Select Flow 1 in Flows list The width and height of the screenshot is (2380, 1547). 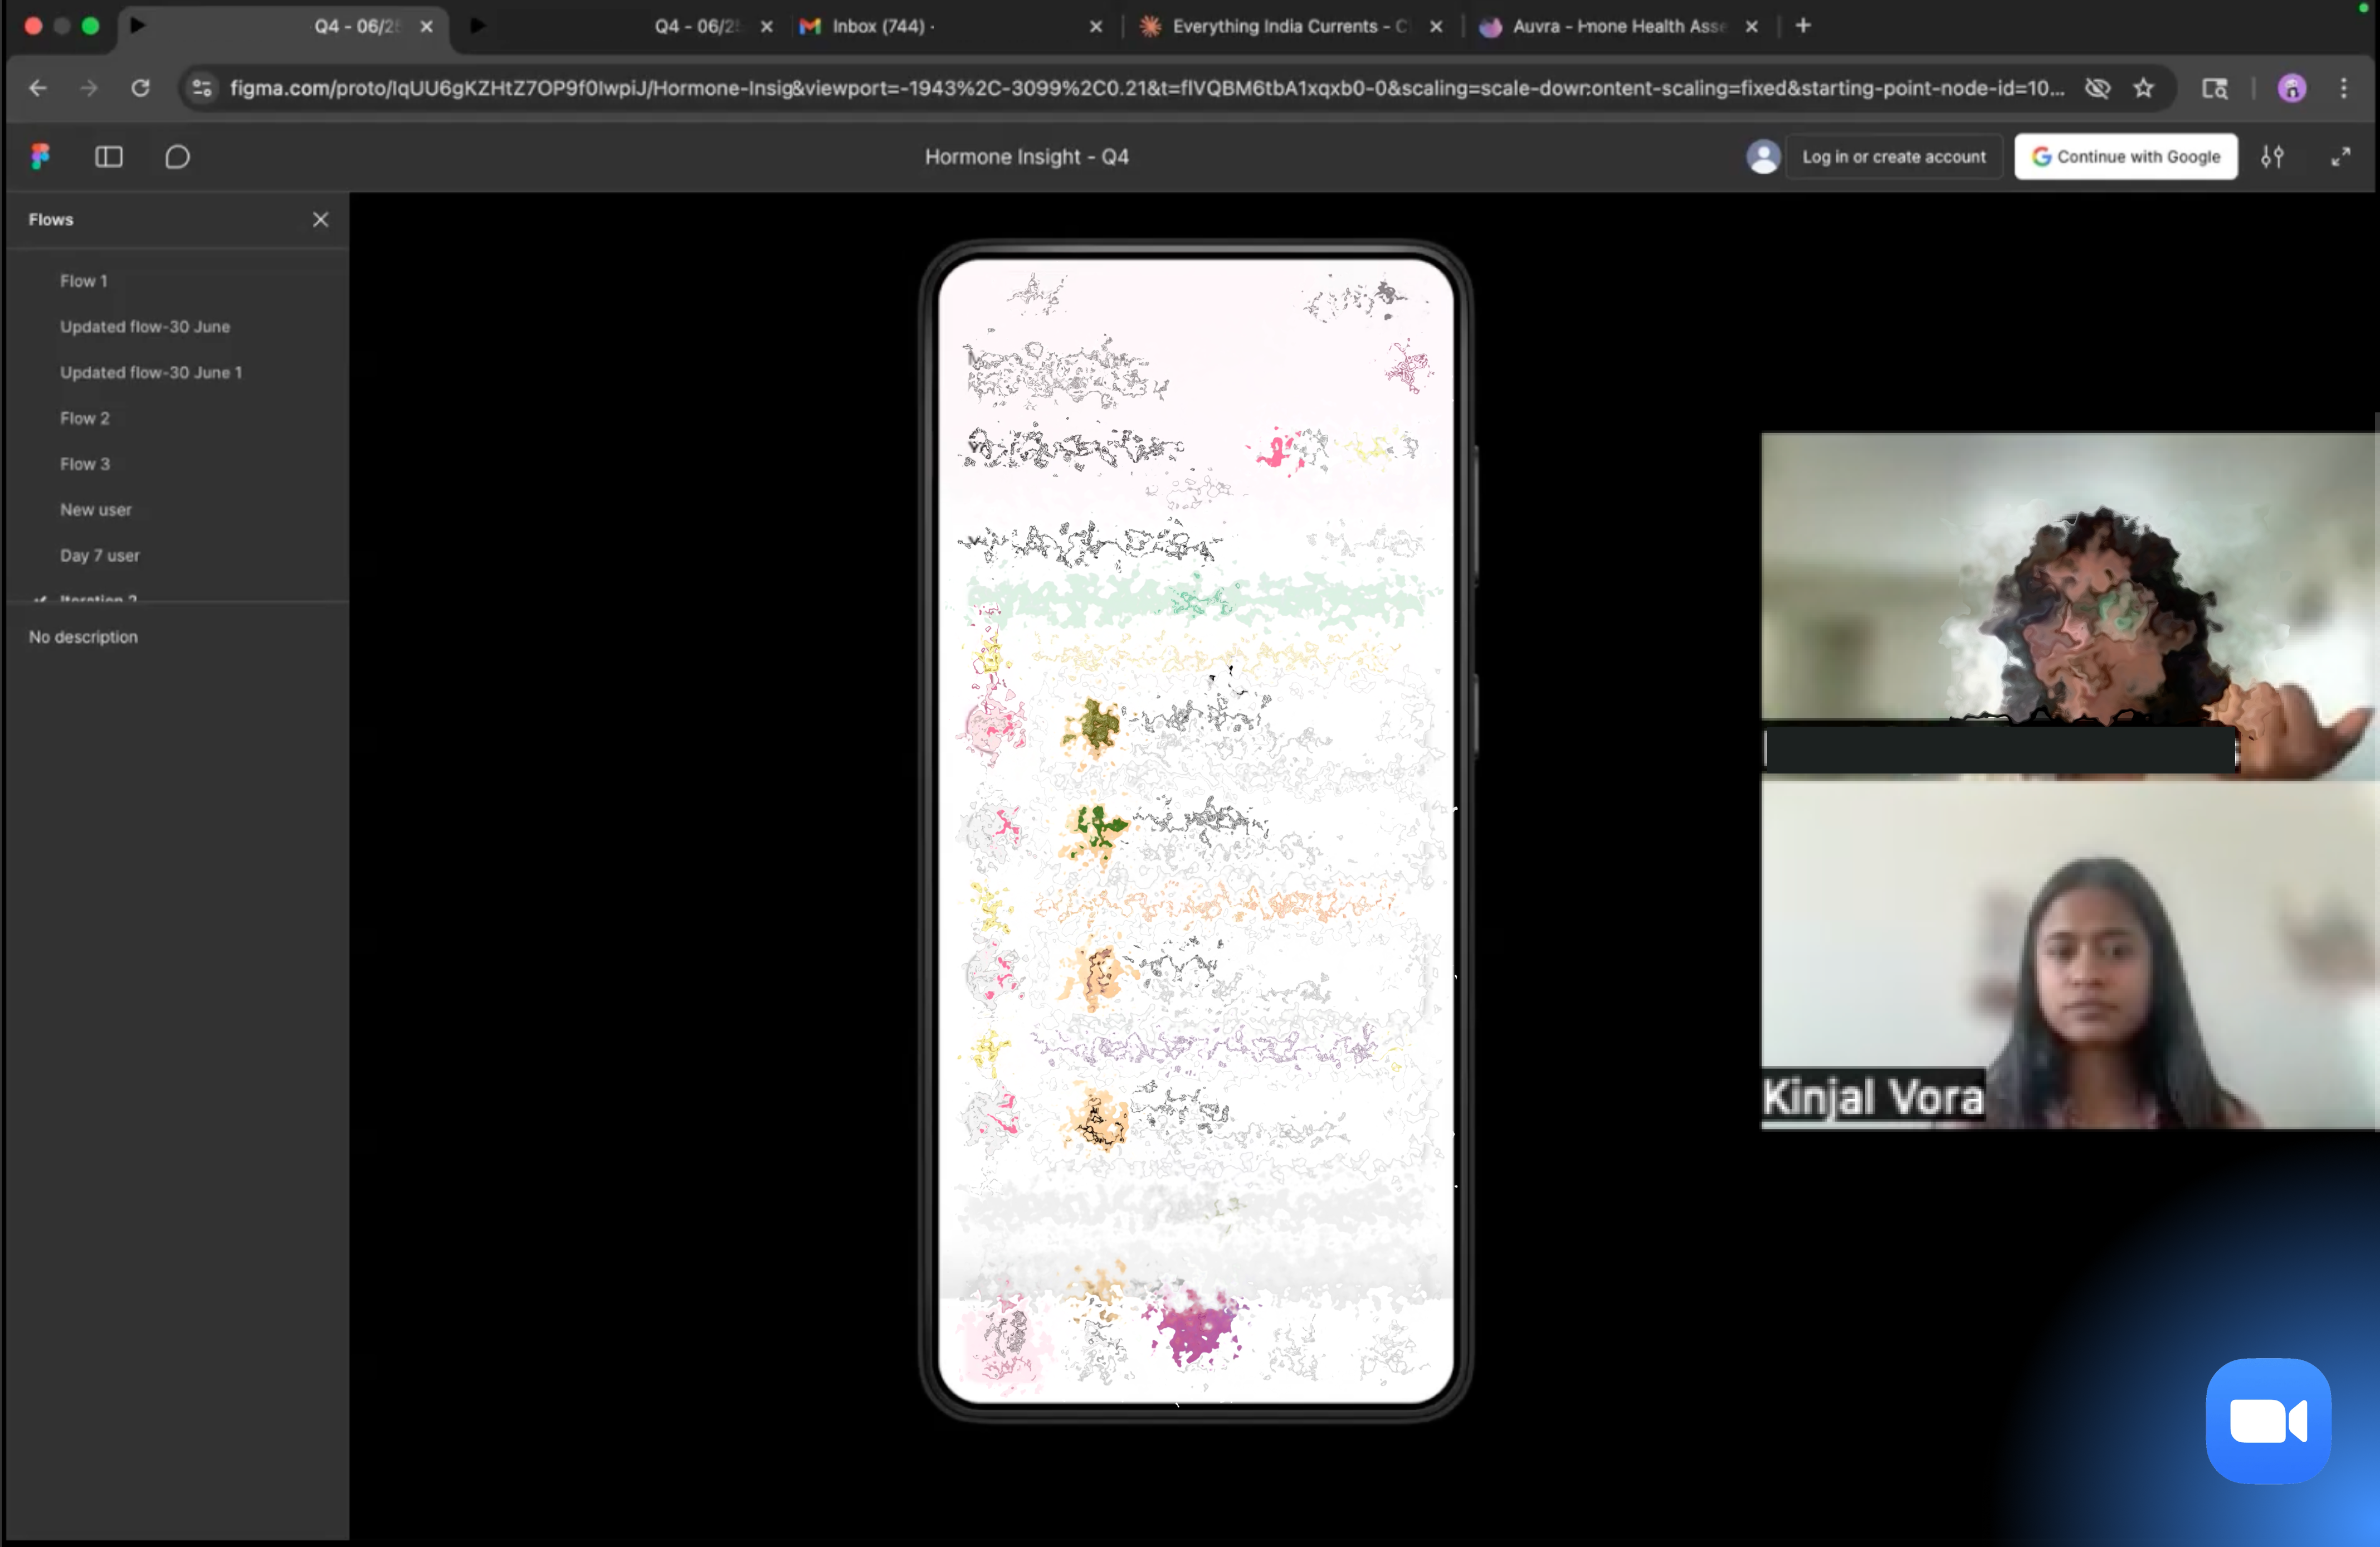83,281
